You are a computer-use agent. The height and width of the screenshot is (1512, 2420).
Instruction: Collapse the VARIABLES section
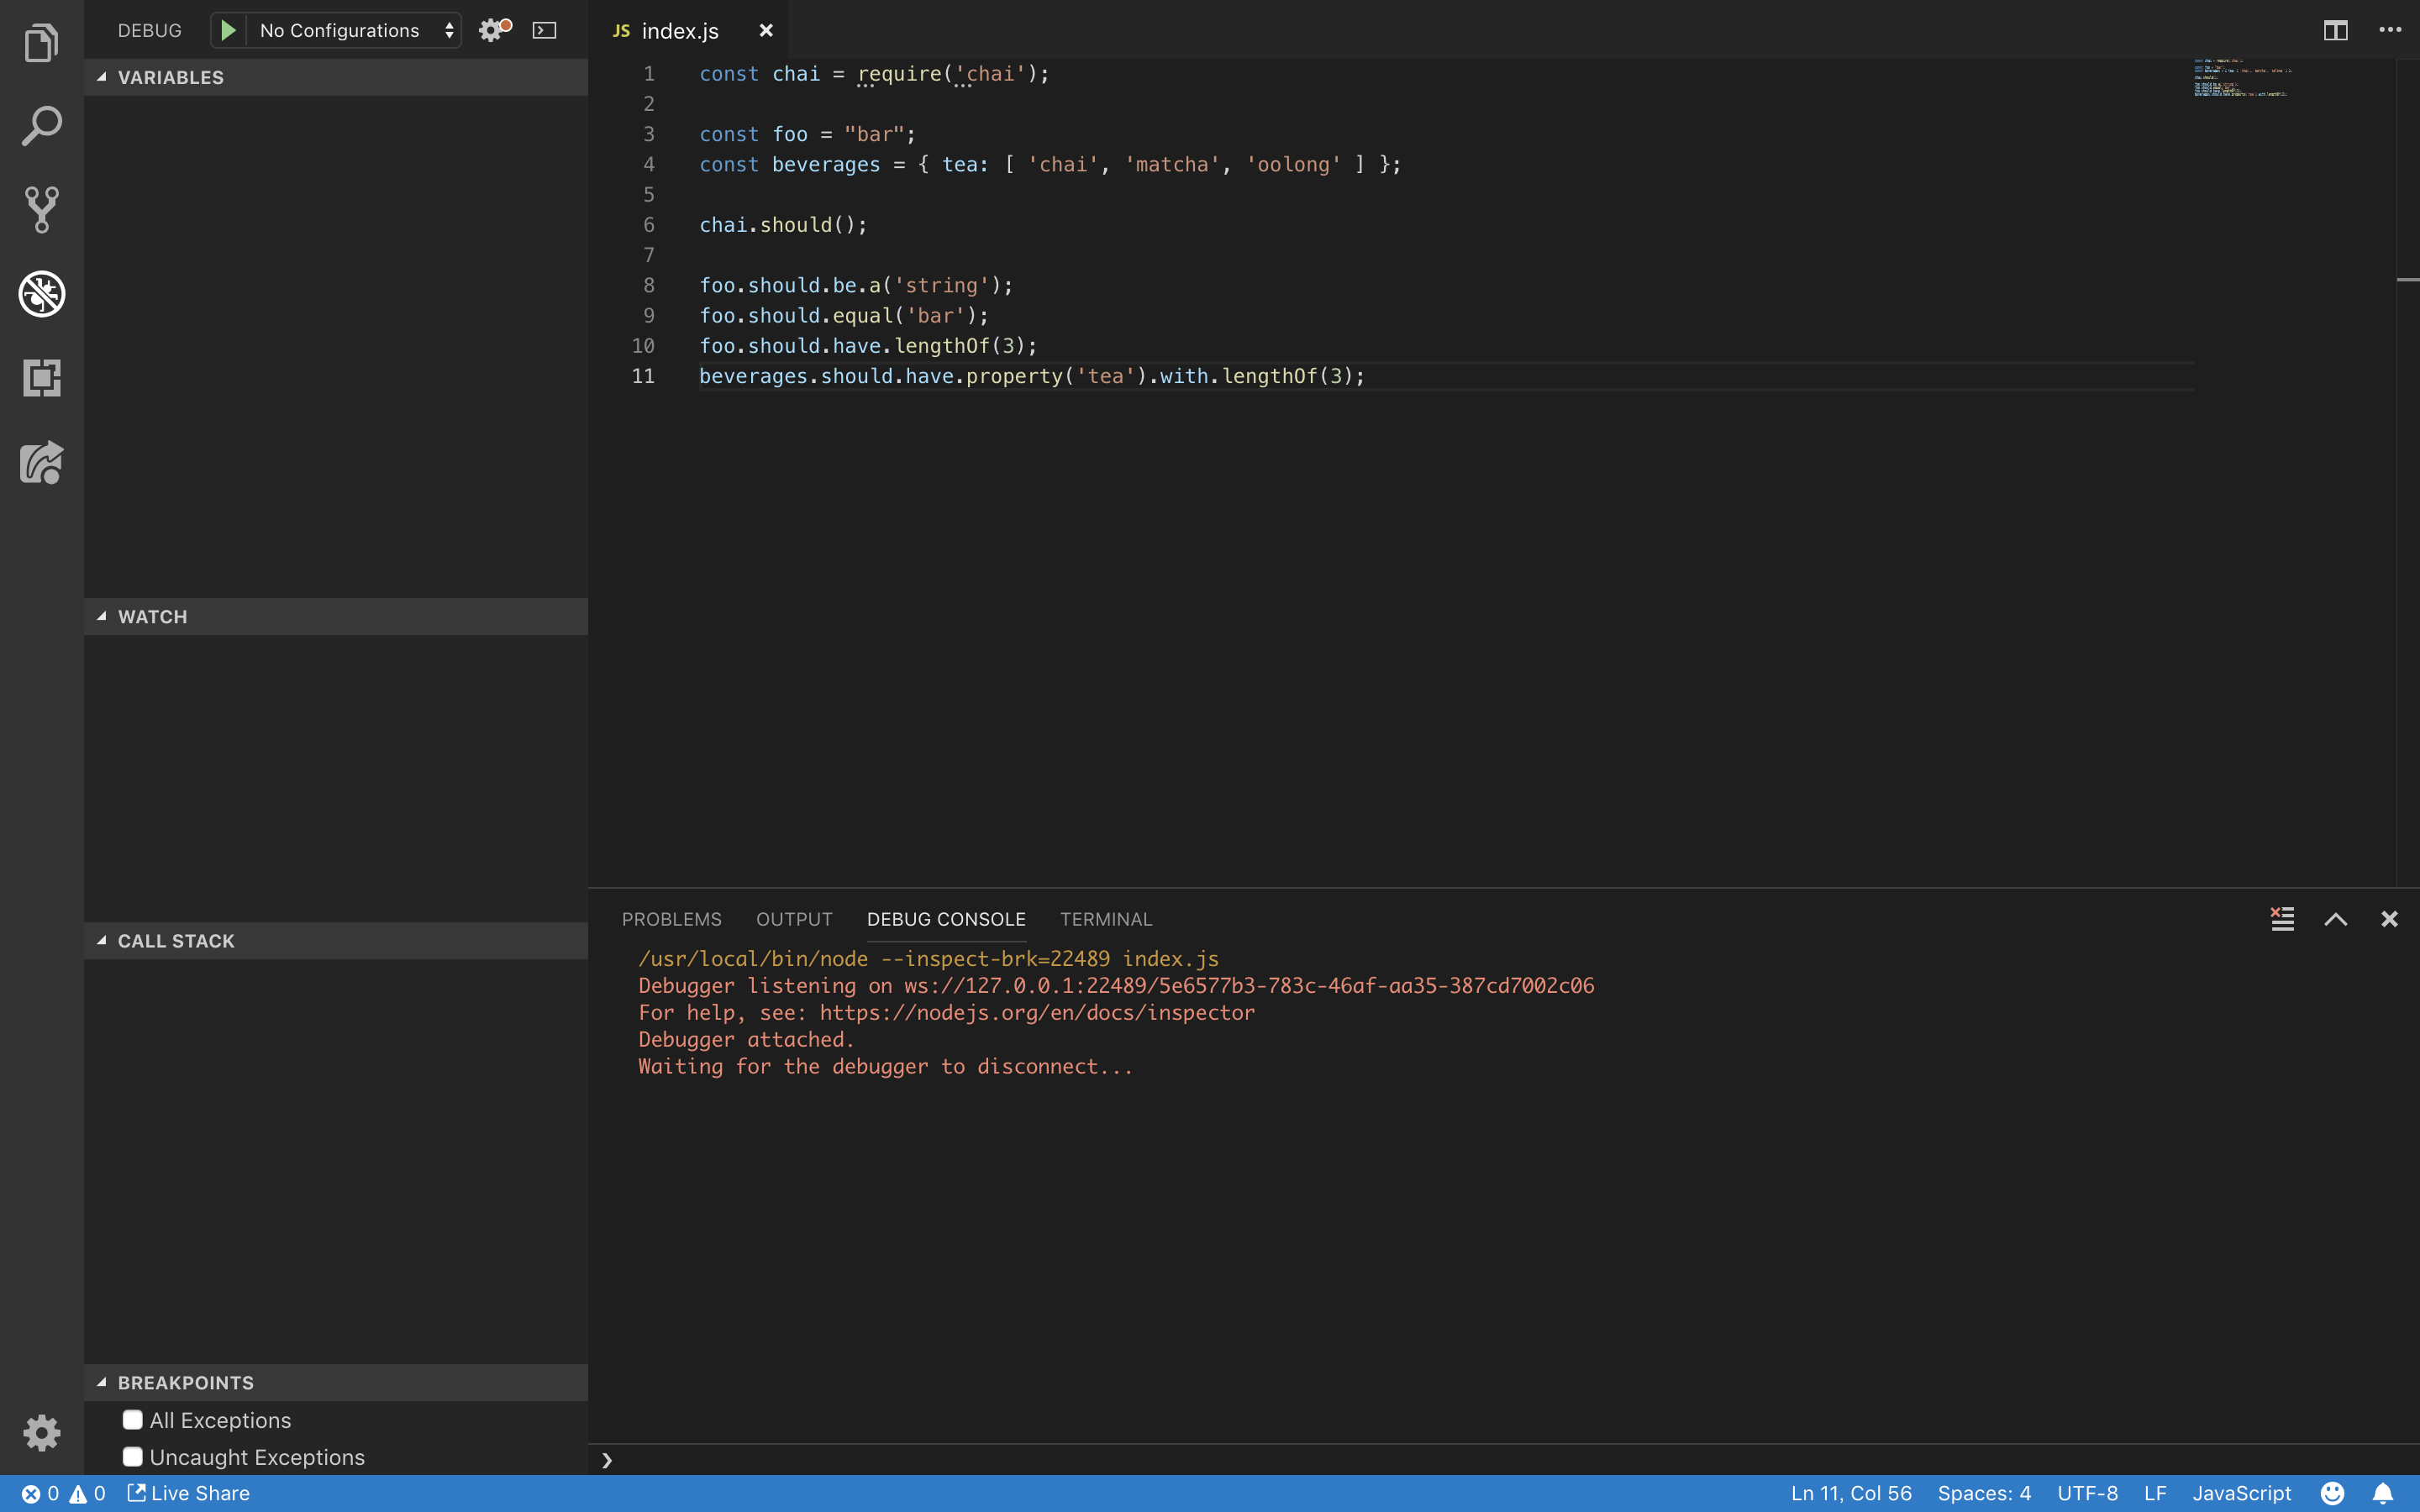coord(336,77)
